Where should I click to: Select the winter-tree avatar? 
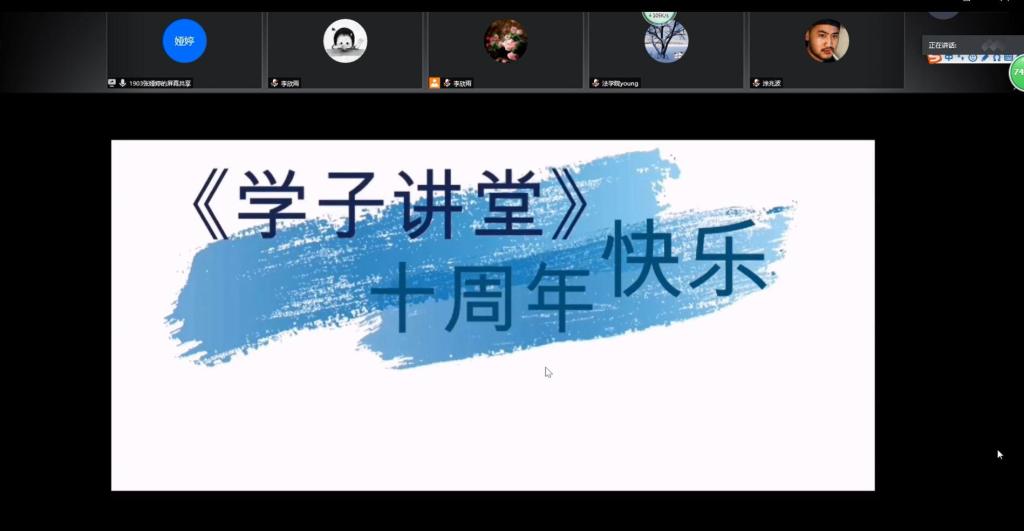666,41
